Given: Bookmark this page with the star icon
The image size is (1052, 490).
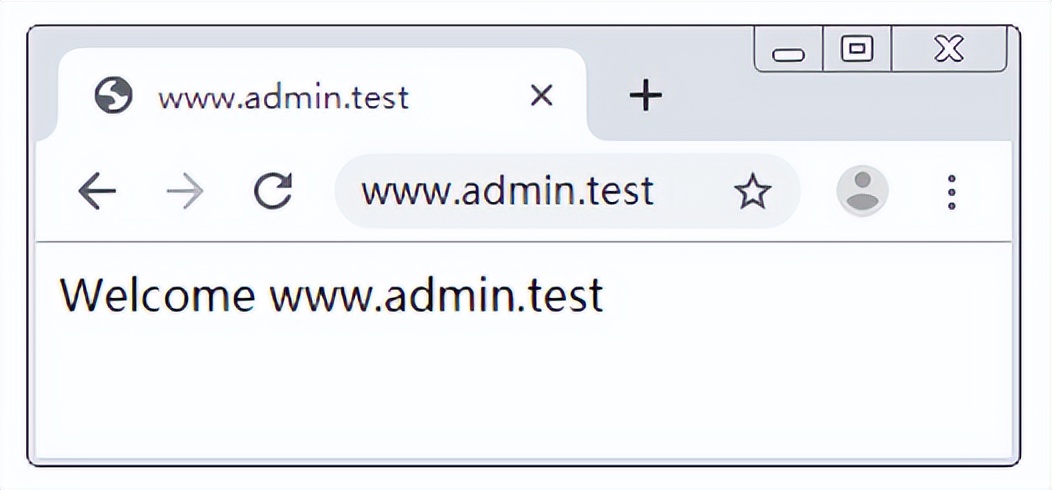Looking at the screenshot, I should (x=753, y=191).
